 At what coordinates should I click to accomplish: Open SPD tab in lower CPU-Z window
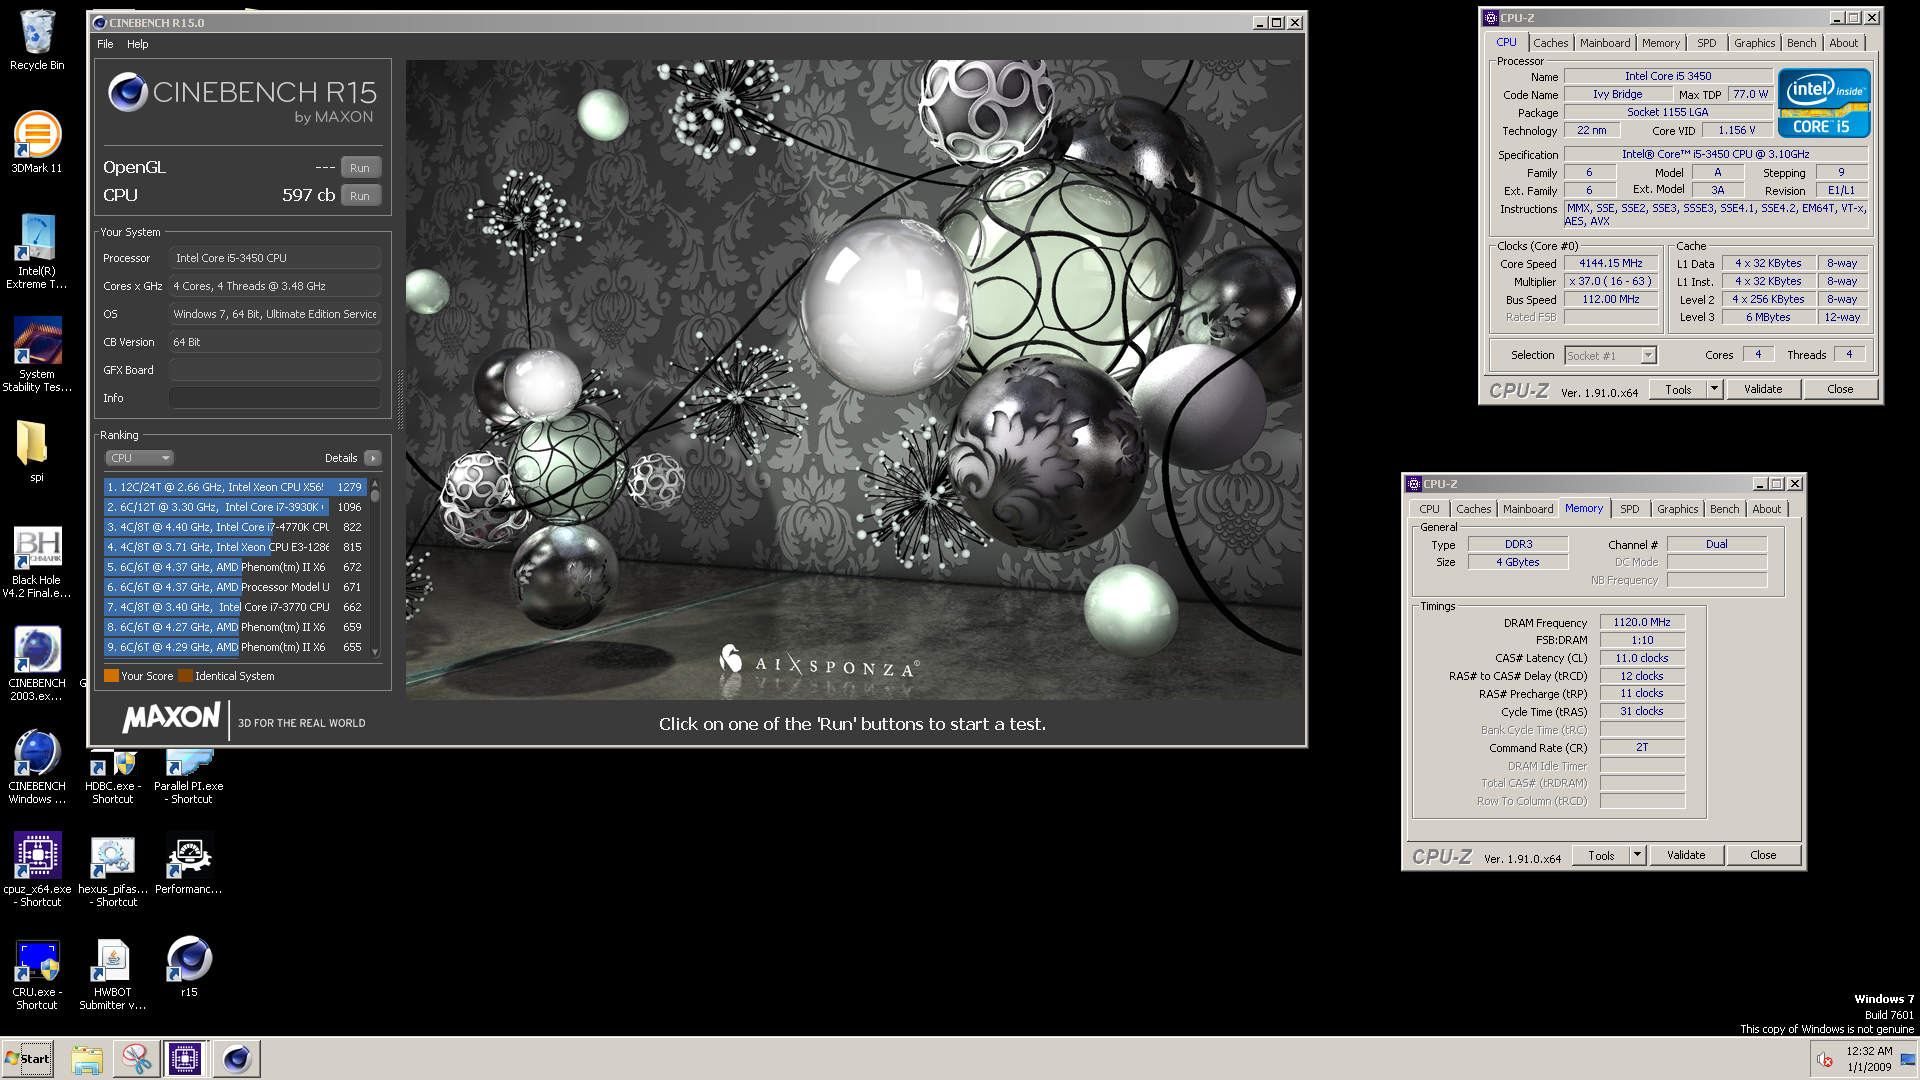(1630, 509)
